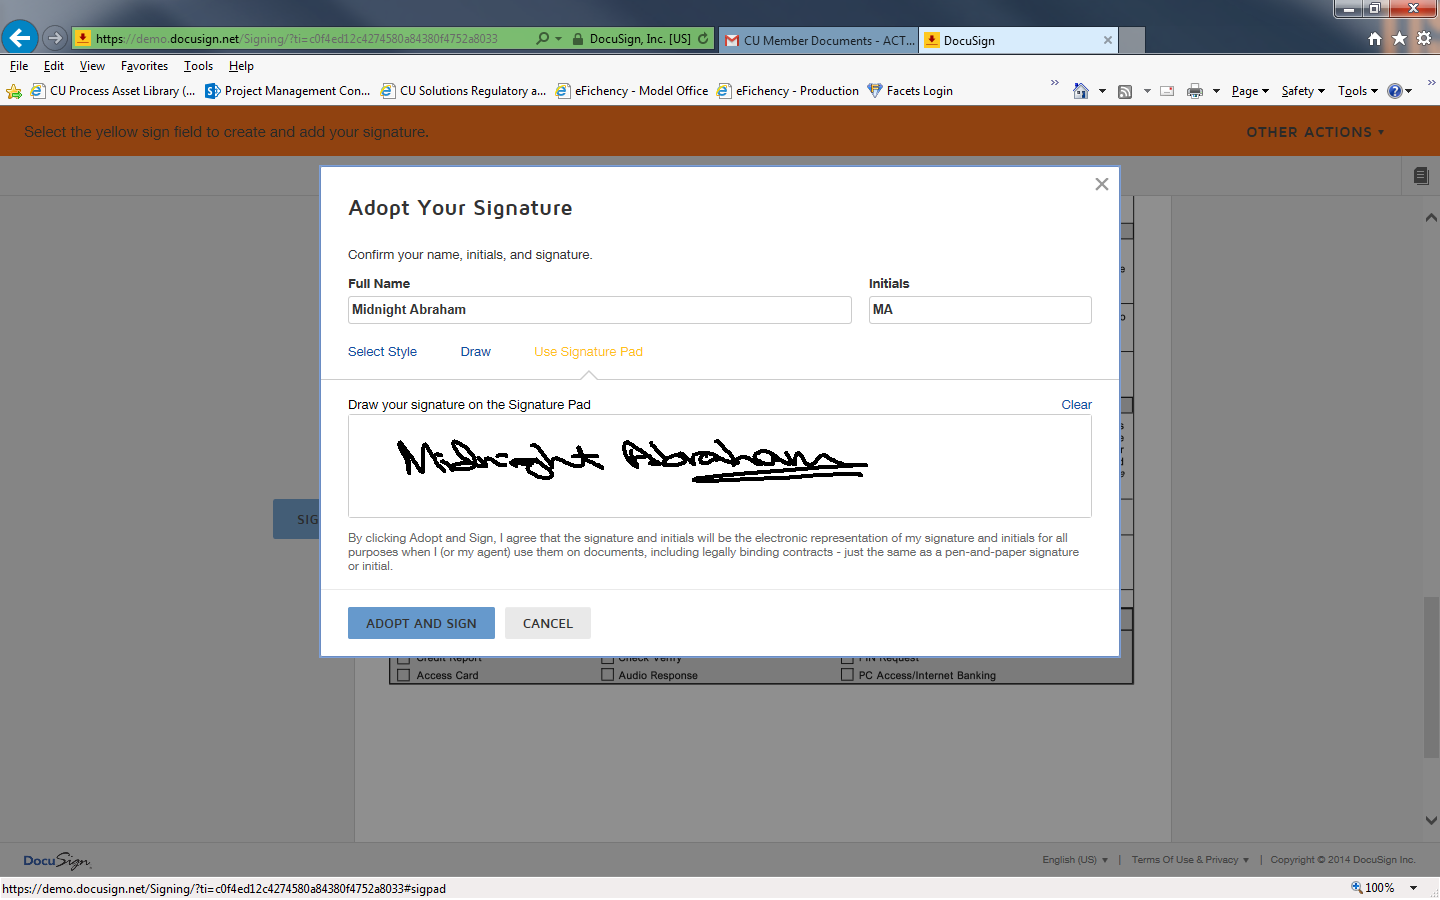The height and width of the screenshot is (900, 1440).
Task: Click the ADOPT AND SIGN button
Action: [421, 623]
